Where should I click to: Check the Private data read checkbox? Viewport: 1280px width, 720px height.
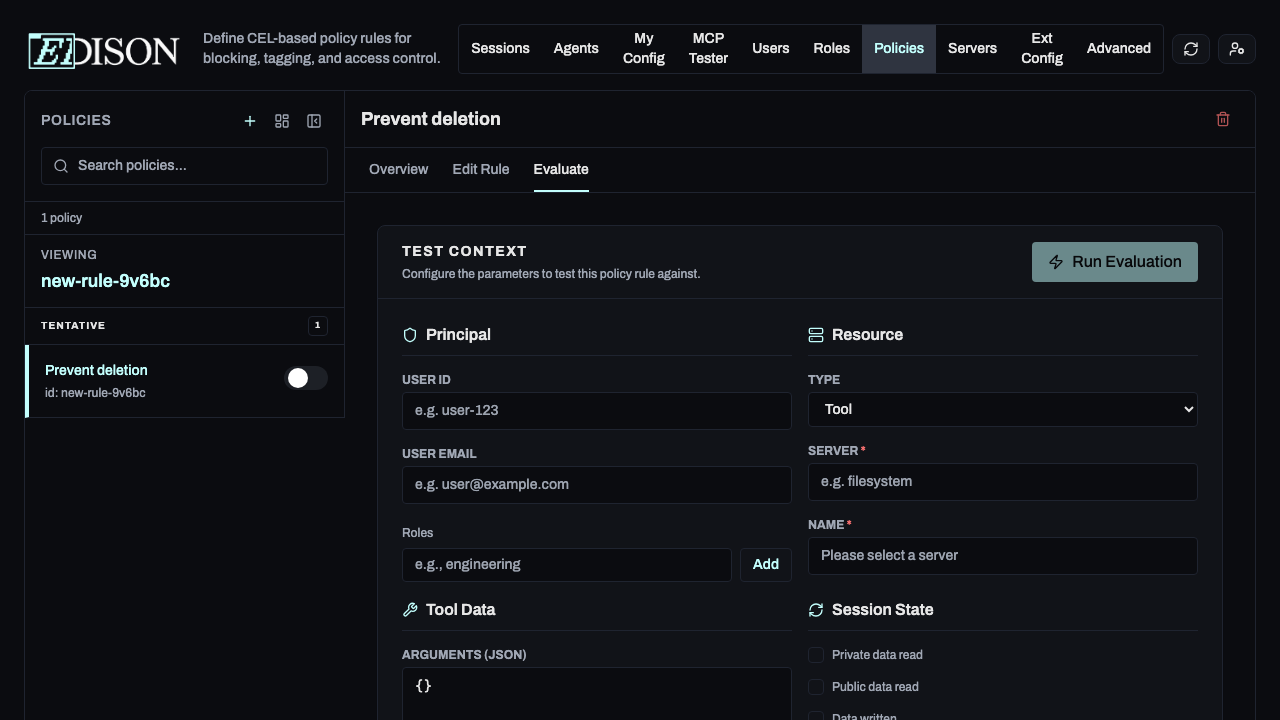coord(816,655)
